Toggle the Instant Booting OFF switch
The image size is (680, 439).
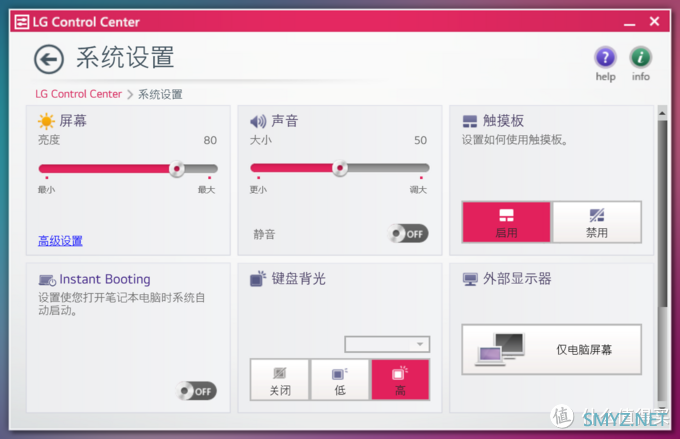196,391
